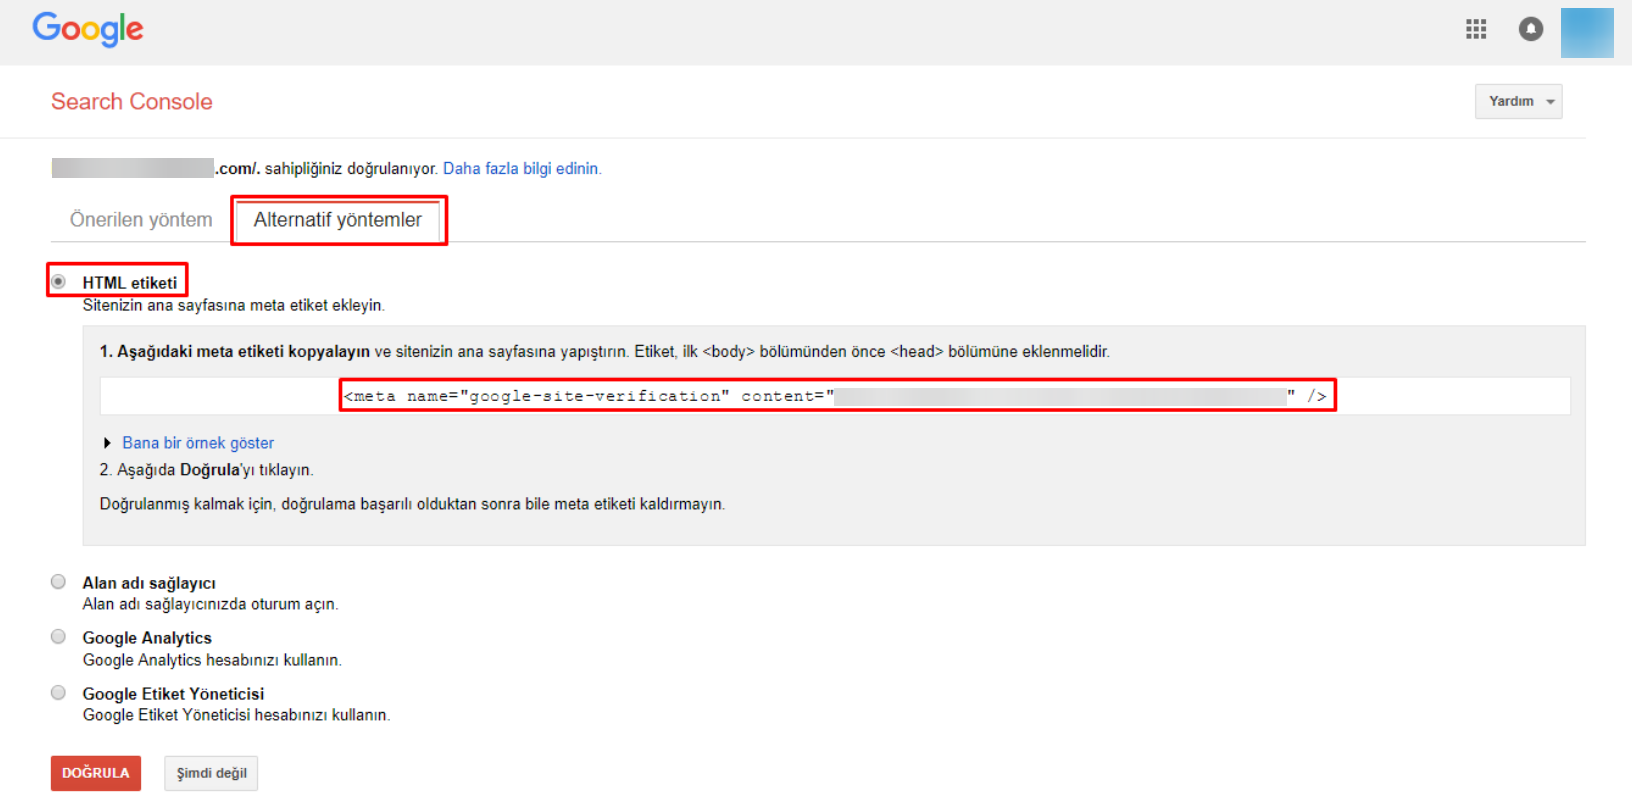Click the 'Aşağıdaki meta etiketi kopyalayın' instruction text
The image size is (1632, 793).
click(243, 352)
